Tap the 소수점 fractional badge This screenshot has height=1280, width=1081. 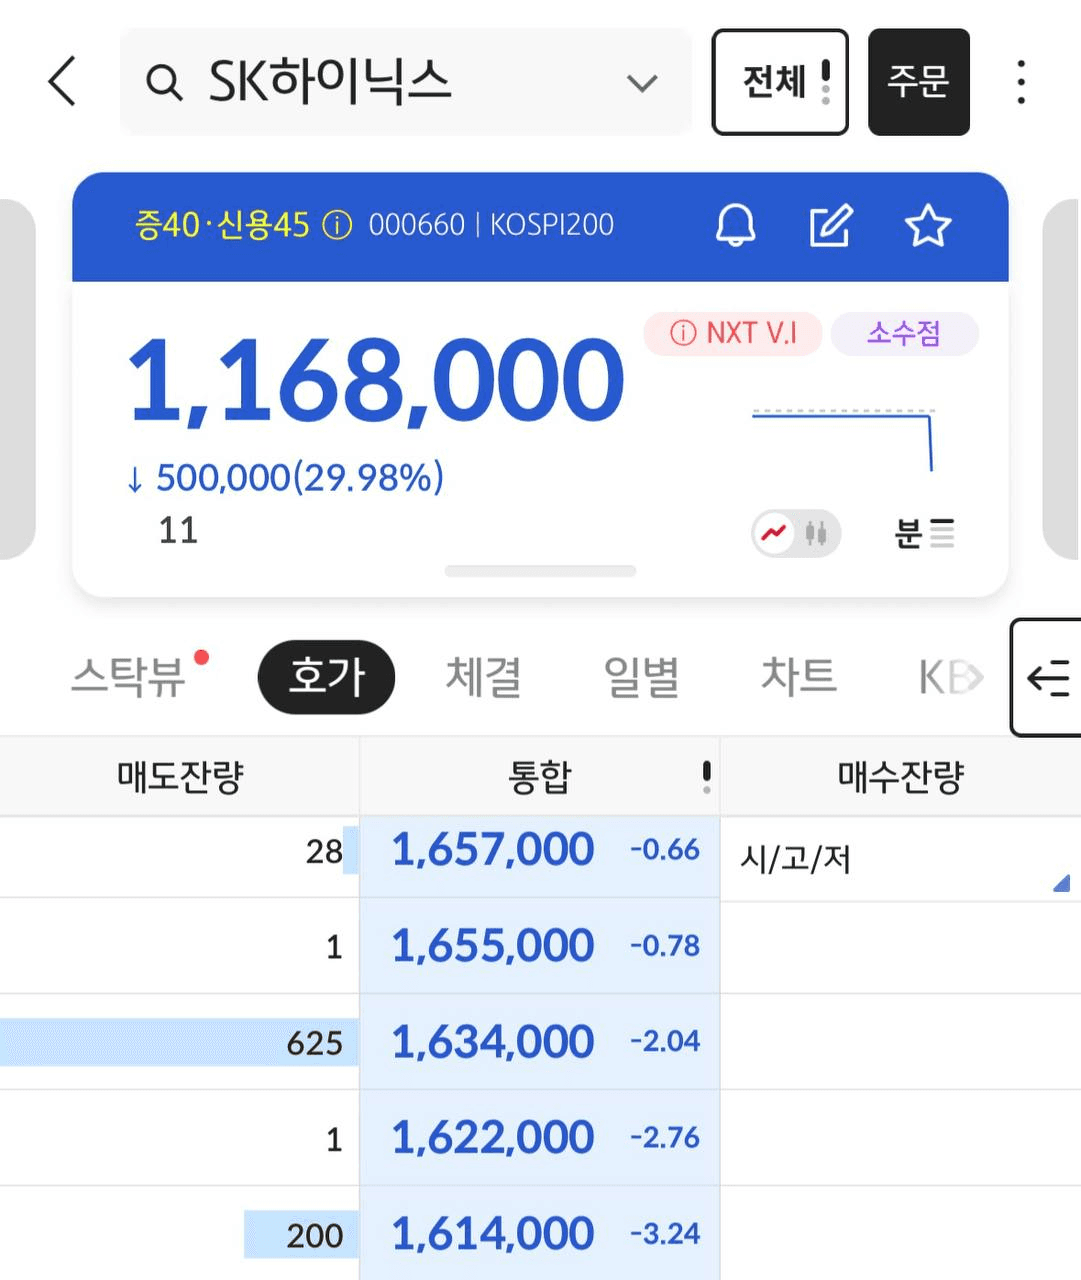coord(904,333)
